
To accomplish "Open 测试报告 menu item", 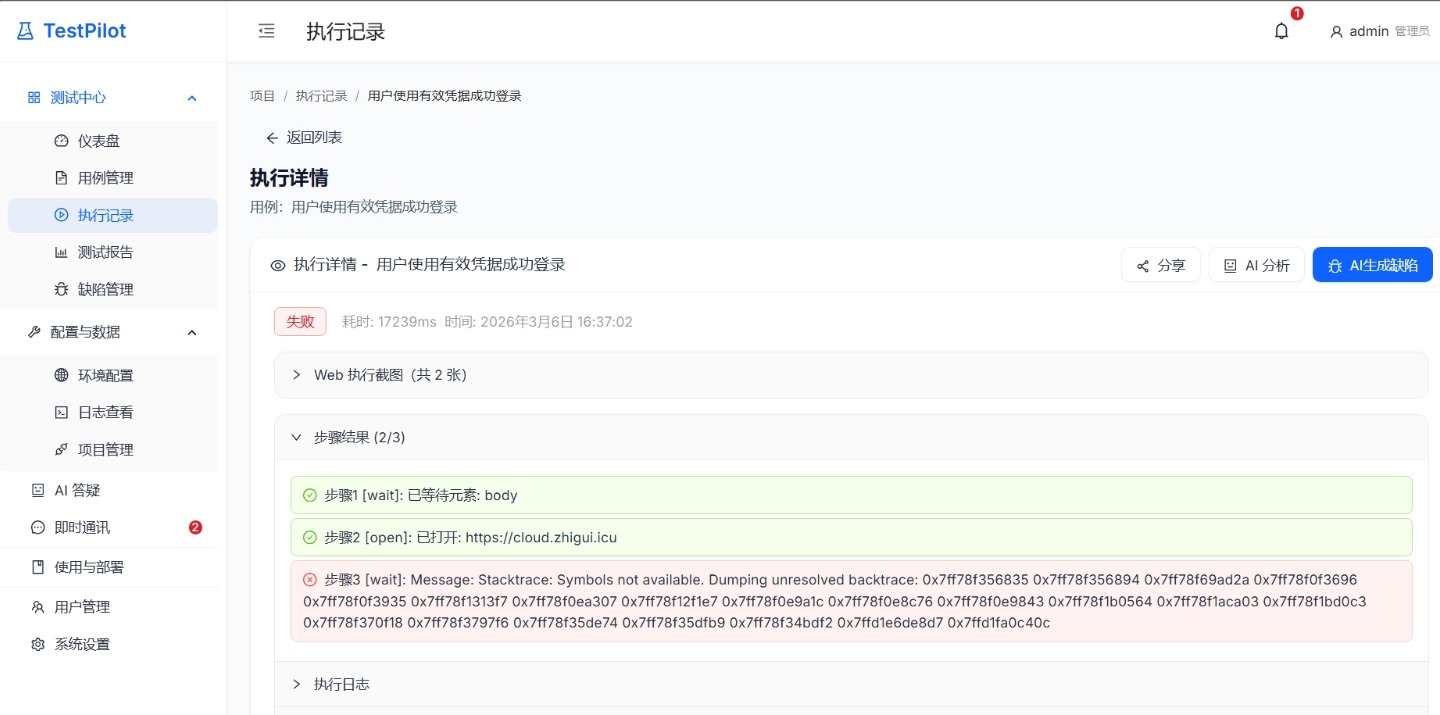I will pos(113,252).
